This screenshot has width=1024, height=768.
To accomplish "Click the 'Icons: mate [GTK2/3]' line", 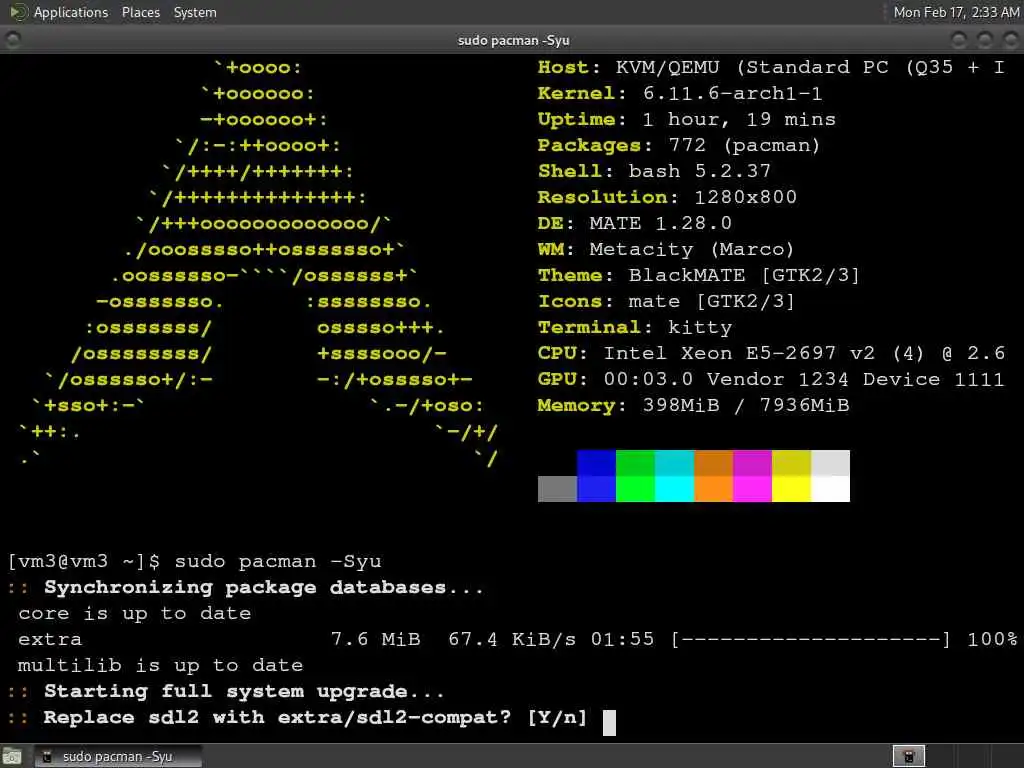I will [666, 302].
